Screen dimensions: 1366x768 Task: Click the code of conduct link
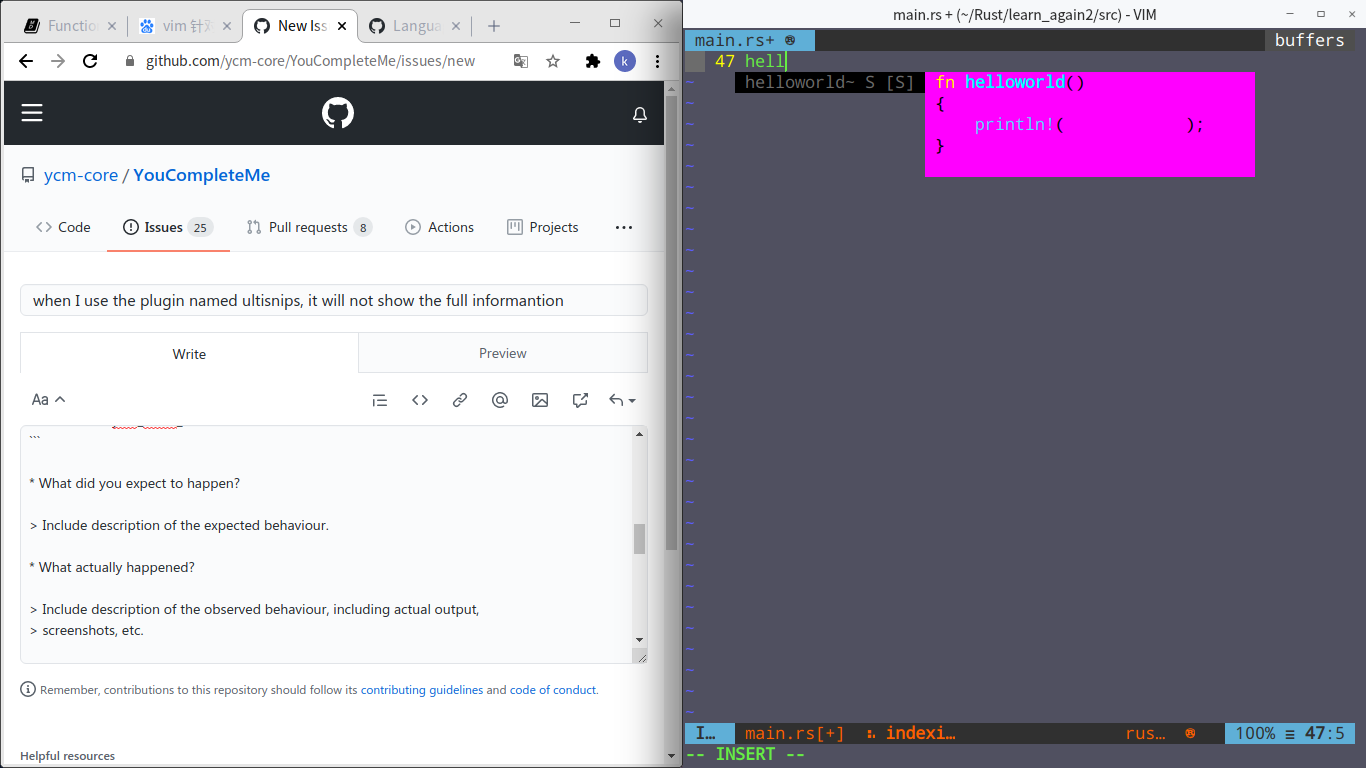pos(553,689)
